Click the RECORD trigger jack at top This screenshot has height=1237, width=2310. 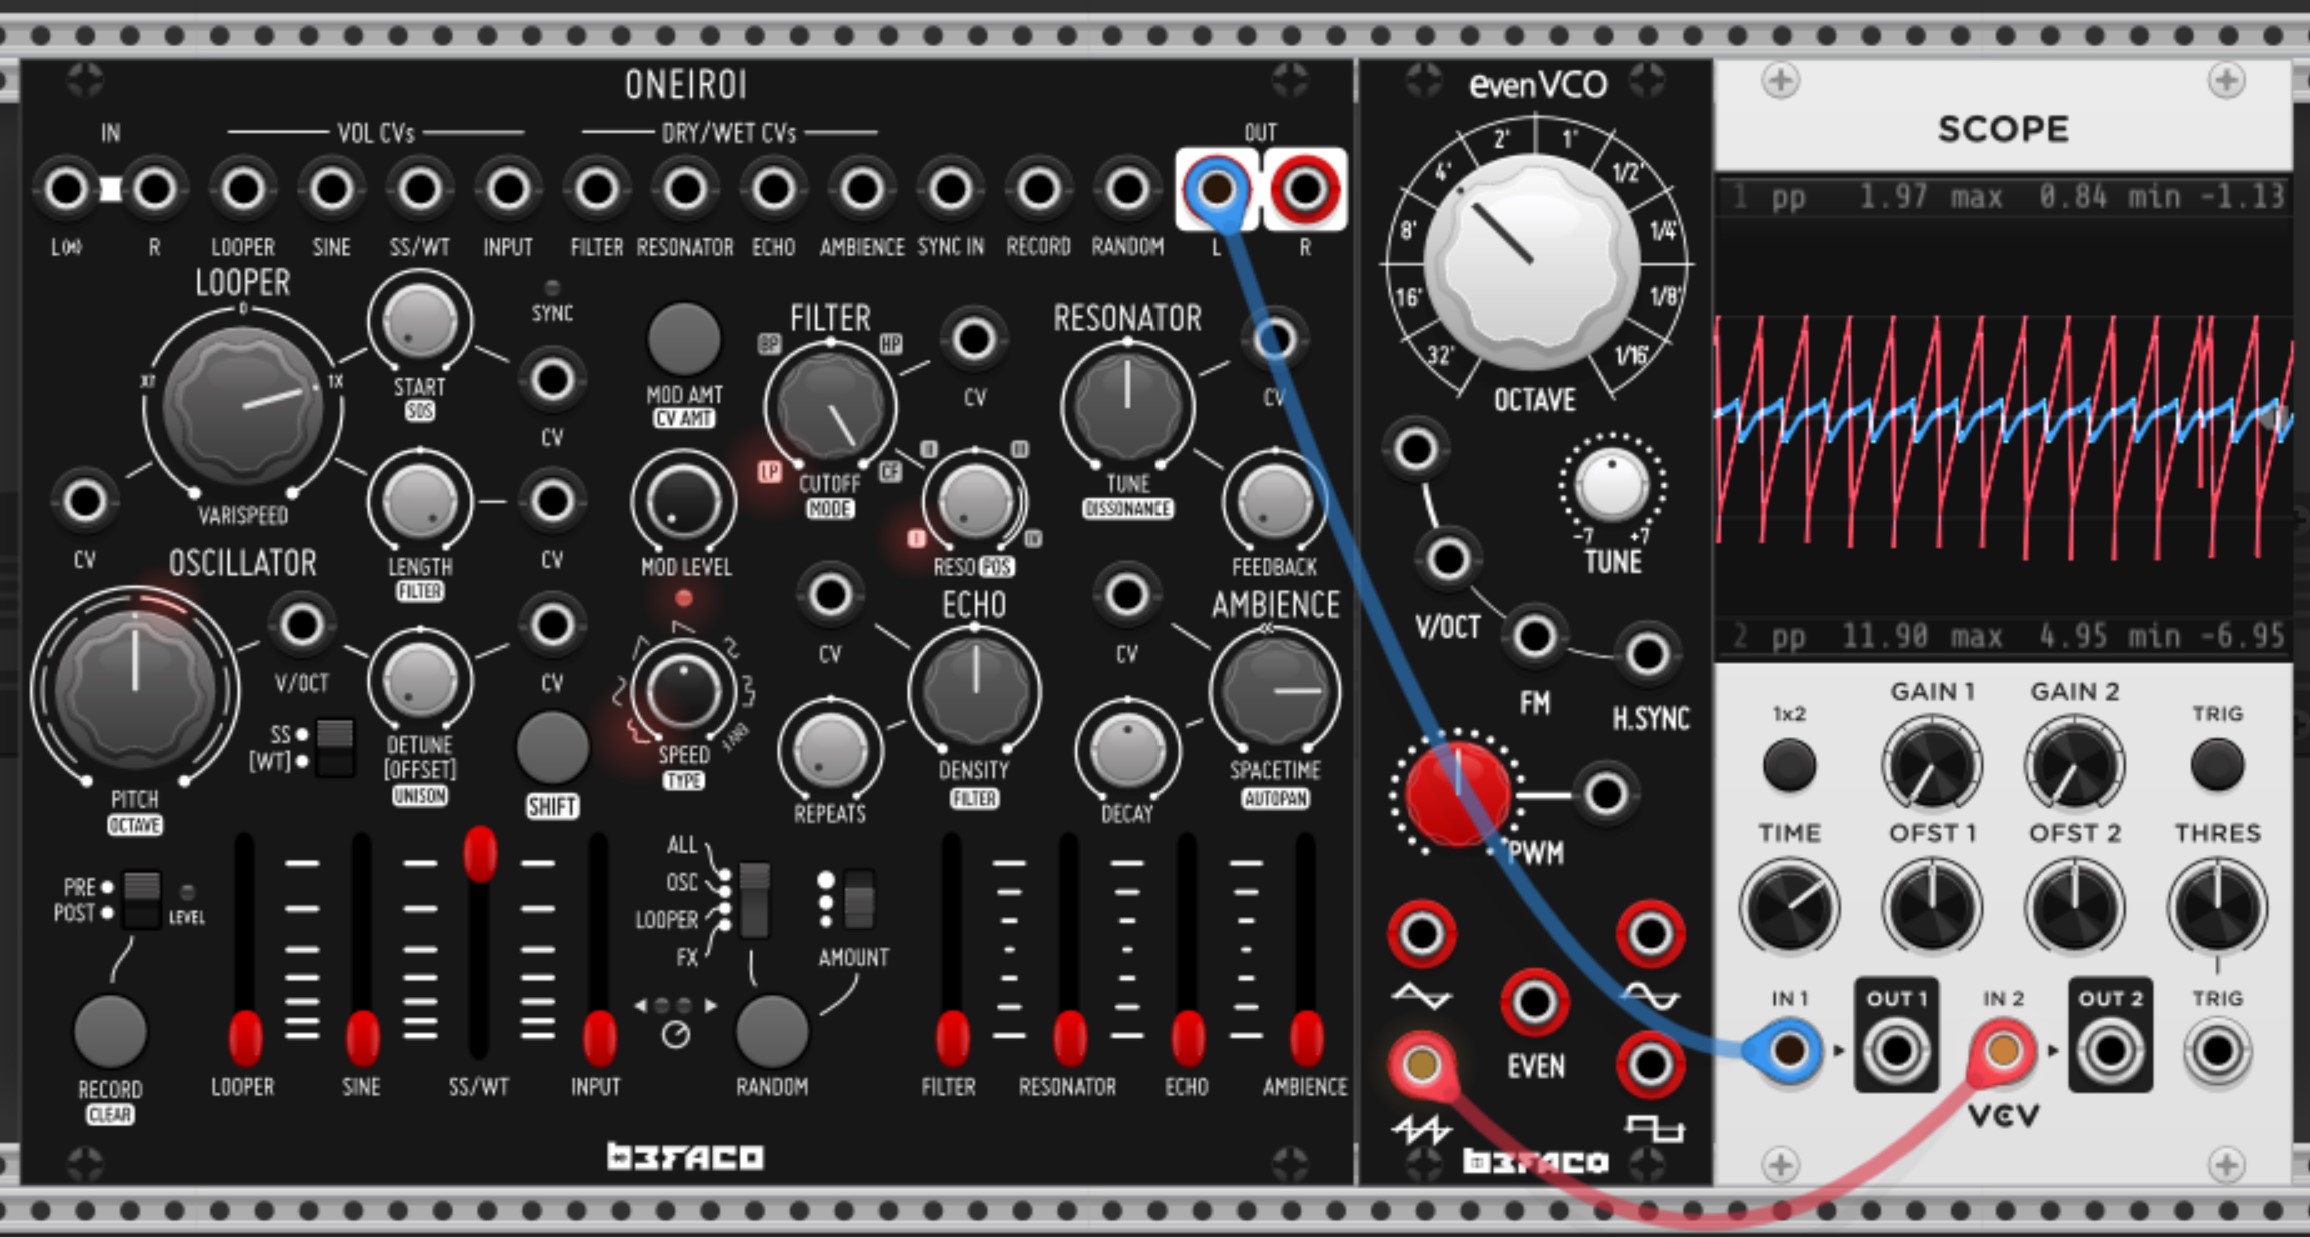pos(1038,189)
